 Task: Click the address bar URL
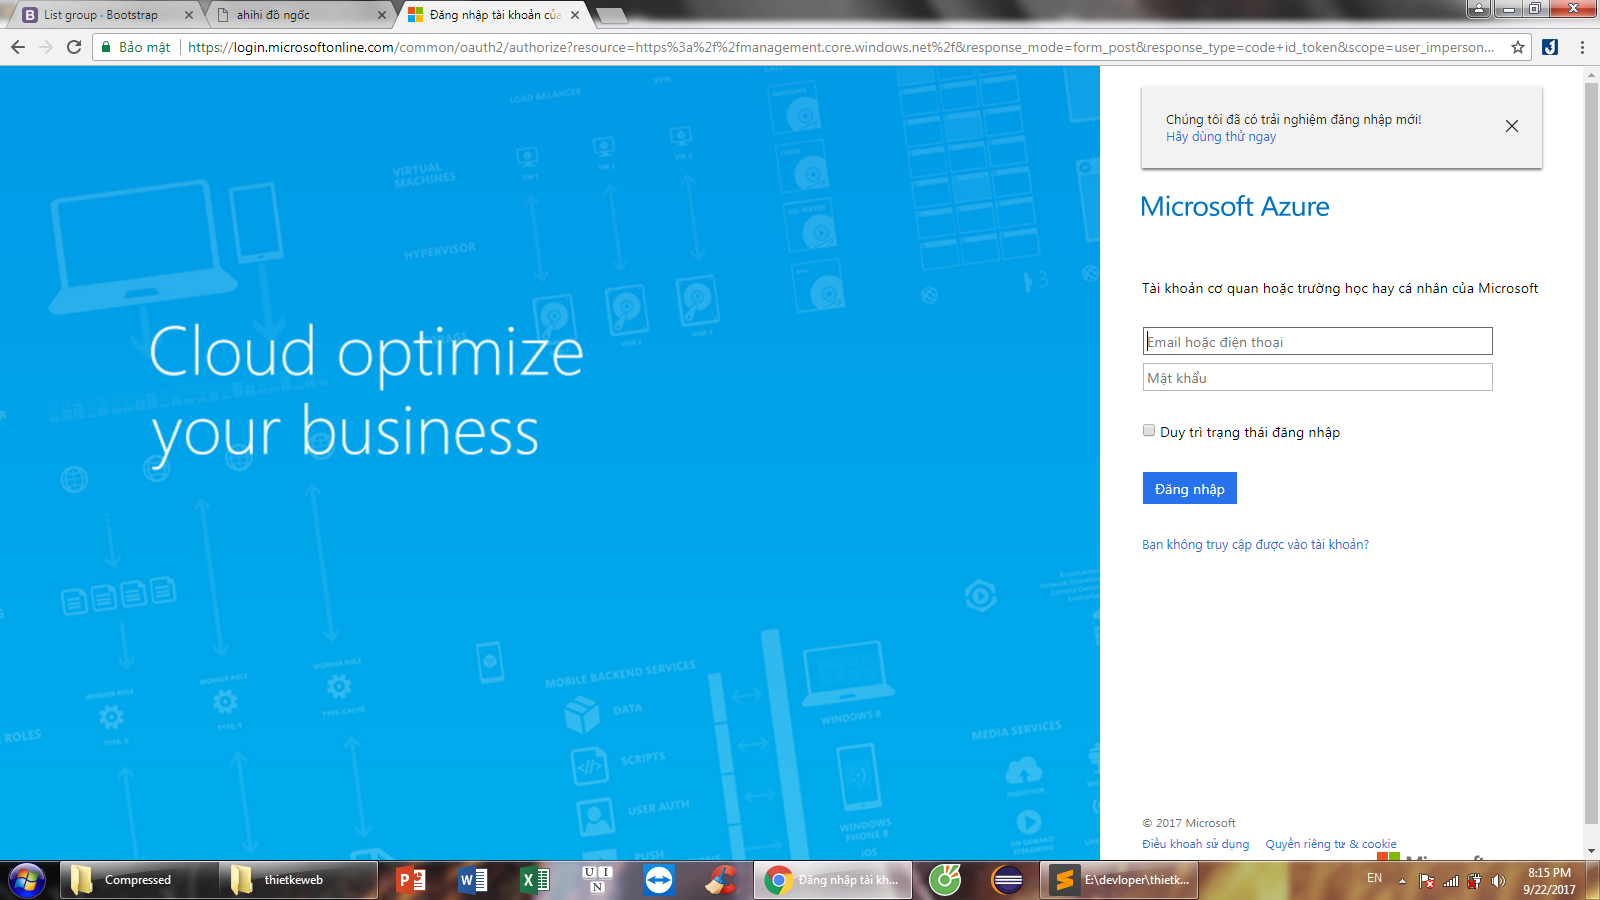840,47
